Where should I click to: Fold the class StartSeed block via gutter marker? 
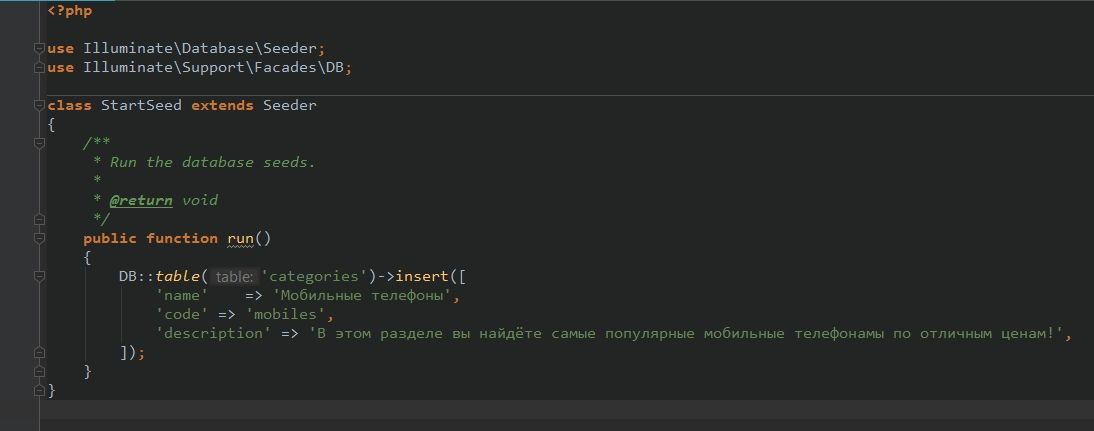(39, 105)
